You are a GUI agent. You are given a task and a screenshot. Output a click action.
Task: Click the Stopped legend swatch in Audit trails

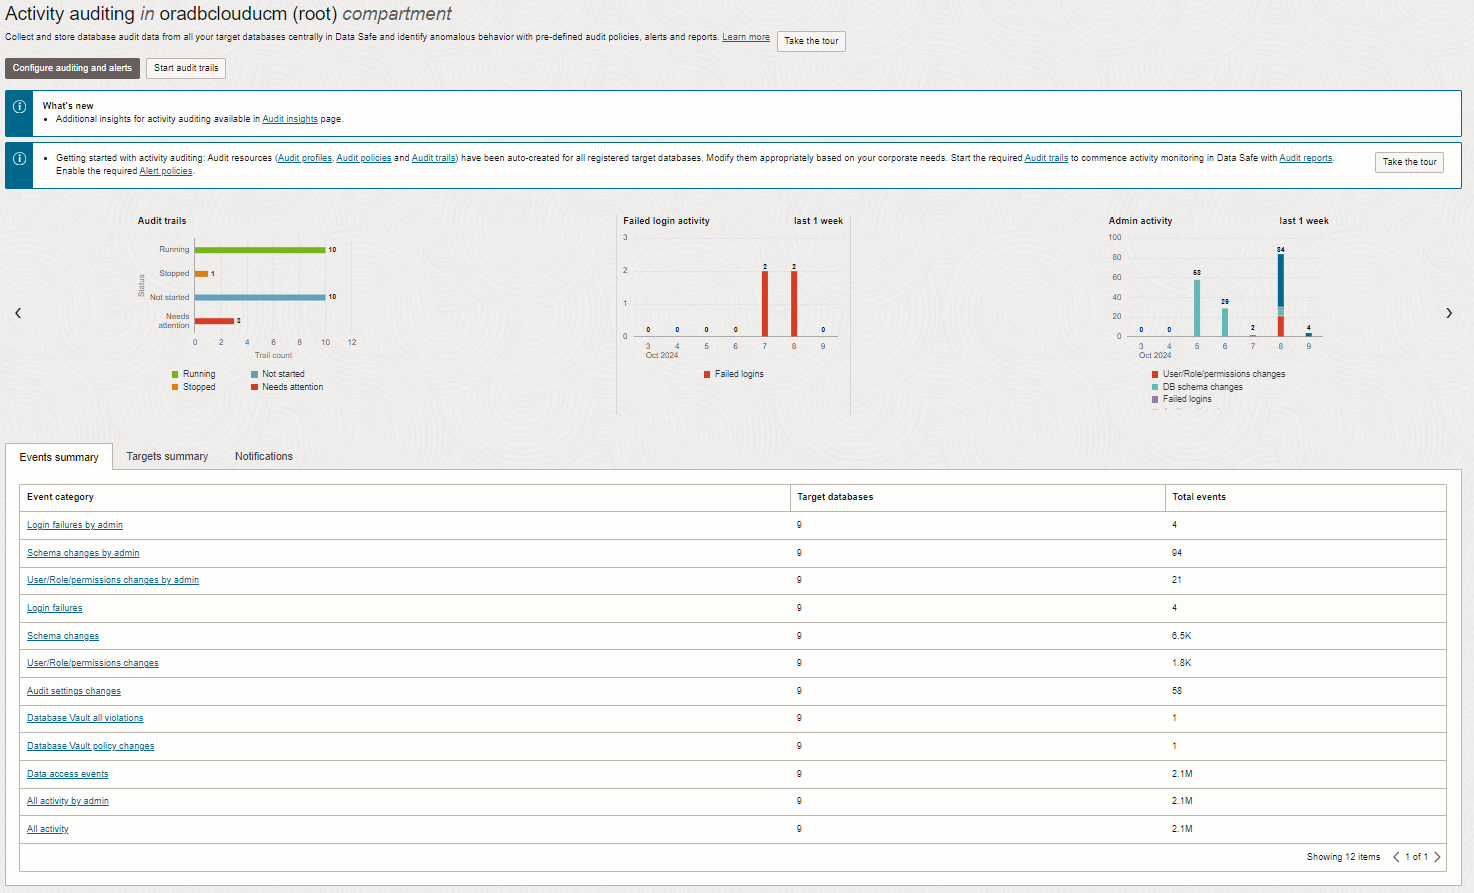click(x=175, y=387)
